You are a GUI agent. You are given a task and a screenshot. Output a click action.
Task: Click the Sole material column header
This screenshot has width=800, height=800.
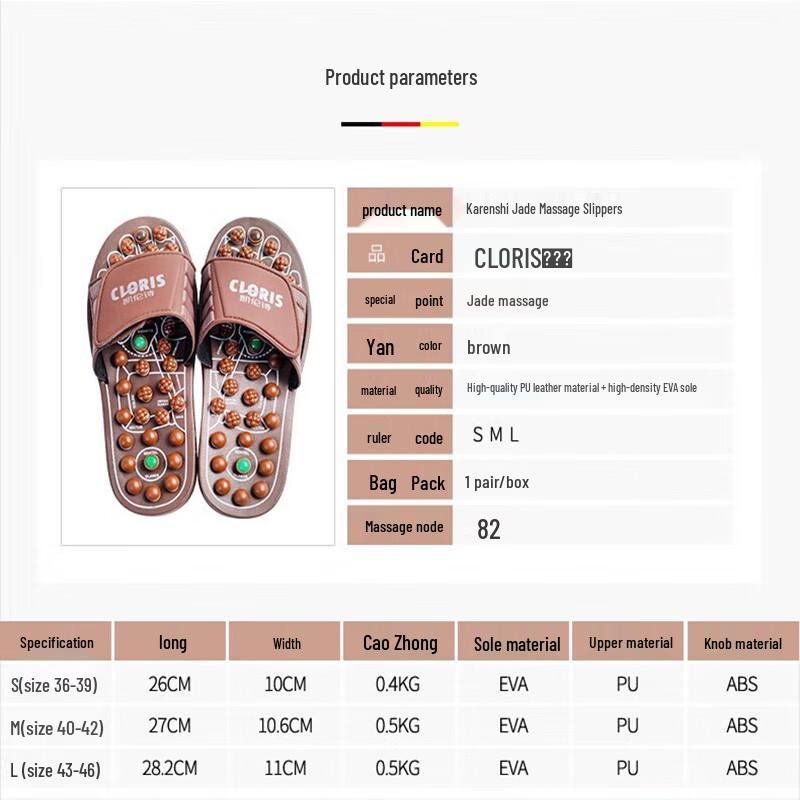click(x=517, y=644)
